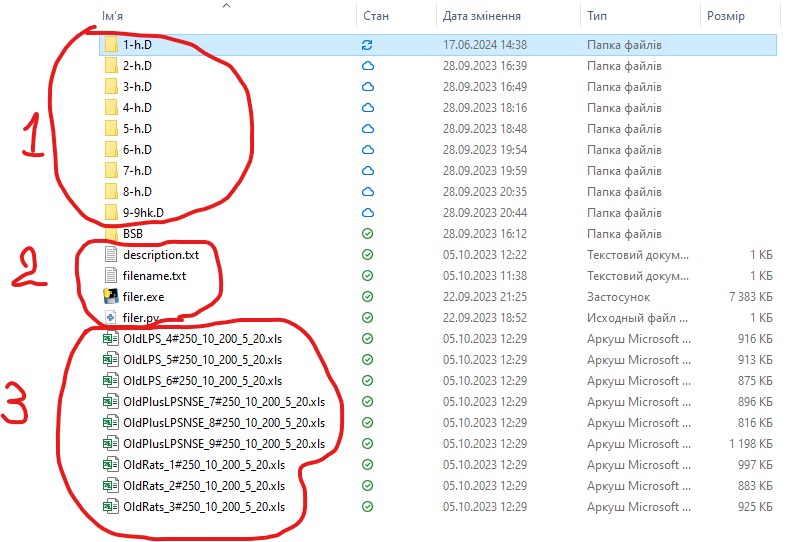Viewport: 809px width, 542px height.
Task: Click the cloud status icon for 7-h.D
Action: 368,171
